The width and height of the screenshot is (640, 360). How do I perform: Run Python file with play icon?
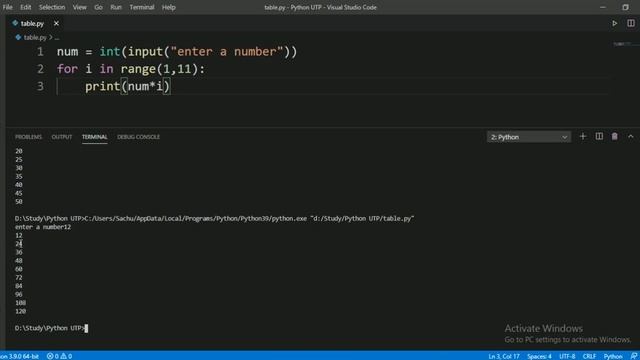614,24
